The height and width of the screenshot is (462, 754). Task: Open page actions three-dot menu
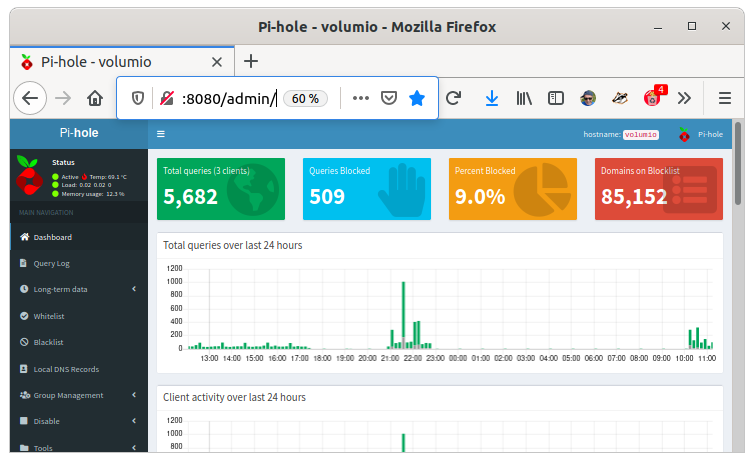point(361,98)
